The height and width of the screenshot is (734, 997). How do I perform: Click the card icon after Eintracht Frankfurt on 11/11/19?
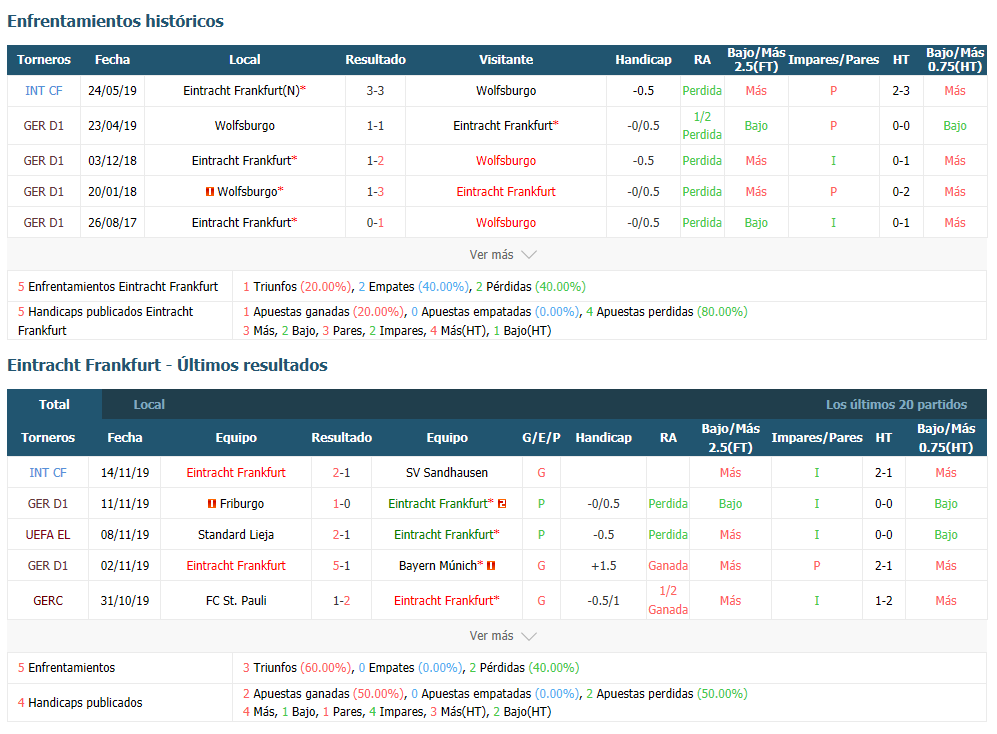502,504
